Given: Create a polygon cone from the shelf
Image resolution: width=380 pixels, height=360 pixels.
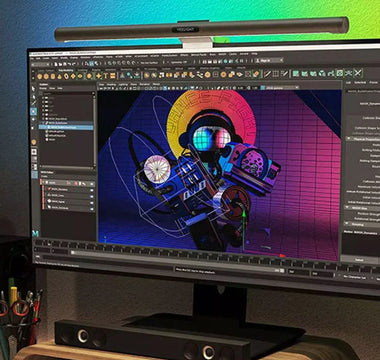Looking at the screenshot, I should tap(59, 76).
